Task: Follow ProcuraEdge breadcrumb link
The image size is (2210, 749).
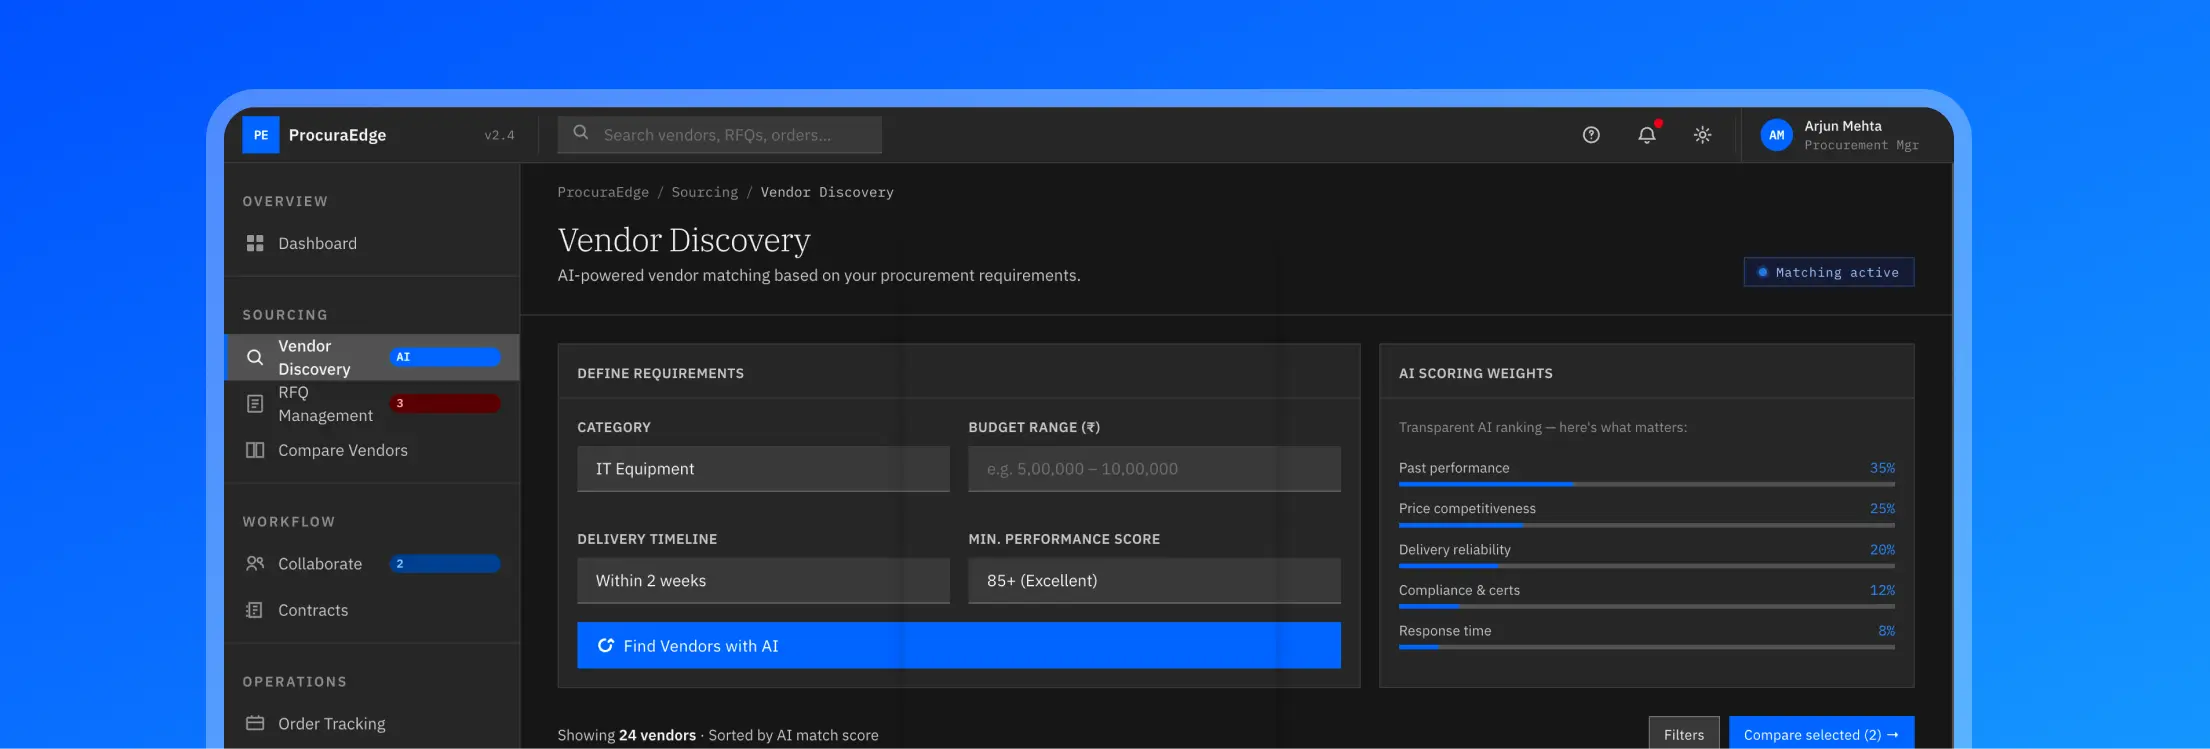Action: [x=603, y=192]
